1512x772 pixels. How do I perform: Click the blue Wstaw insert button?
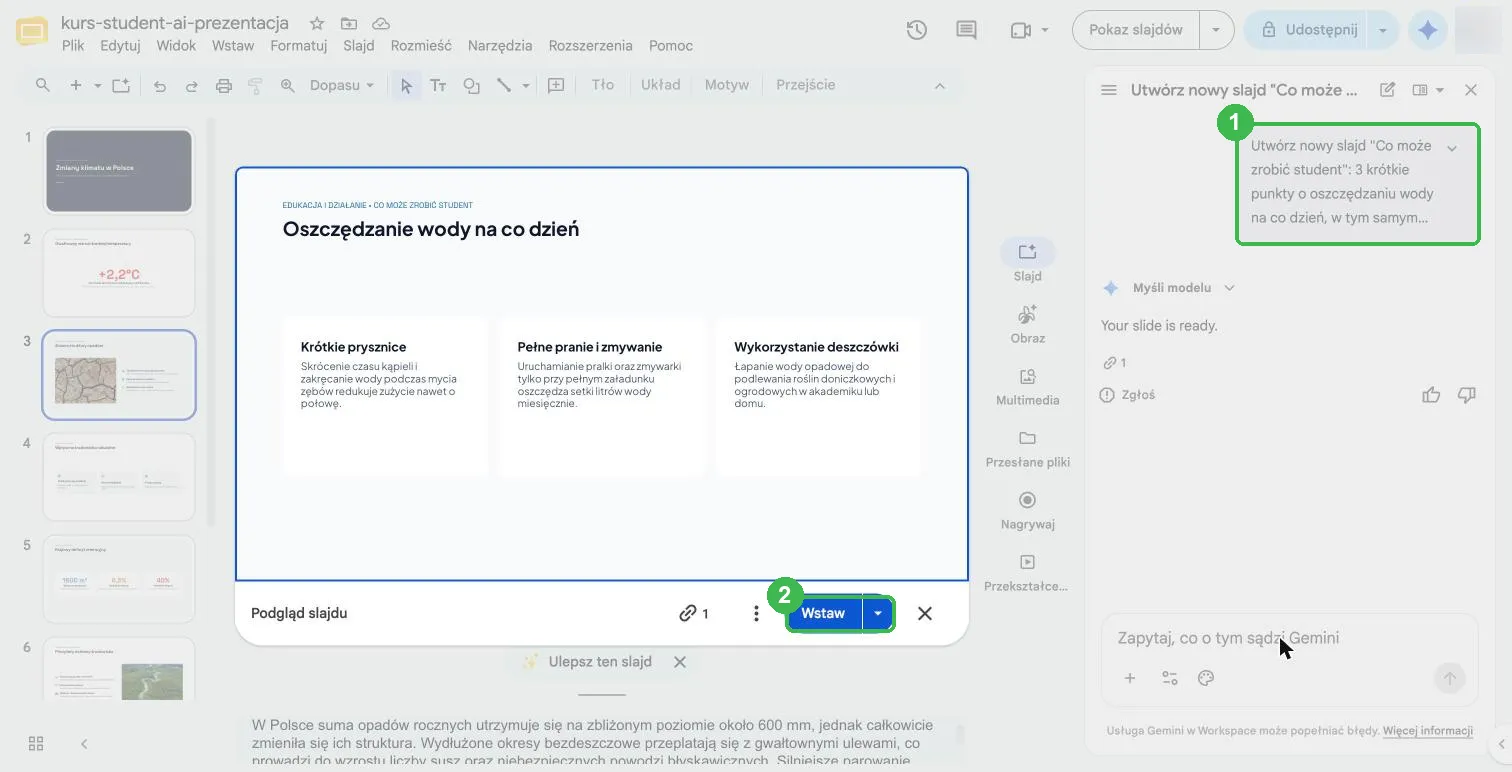(x=823, y=613)
